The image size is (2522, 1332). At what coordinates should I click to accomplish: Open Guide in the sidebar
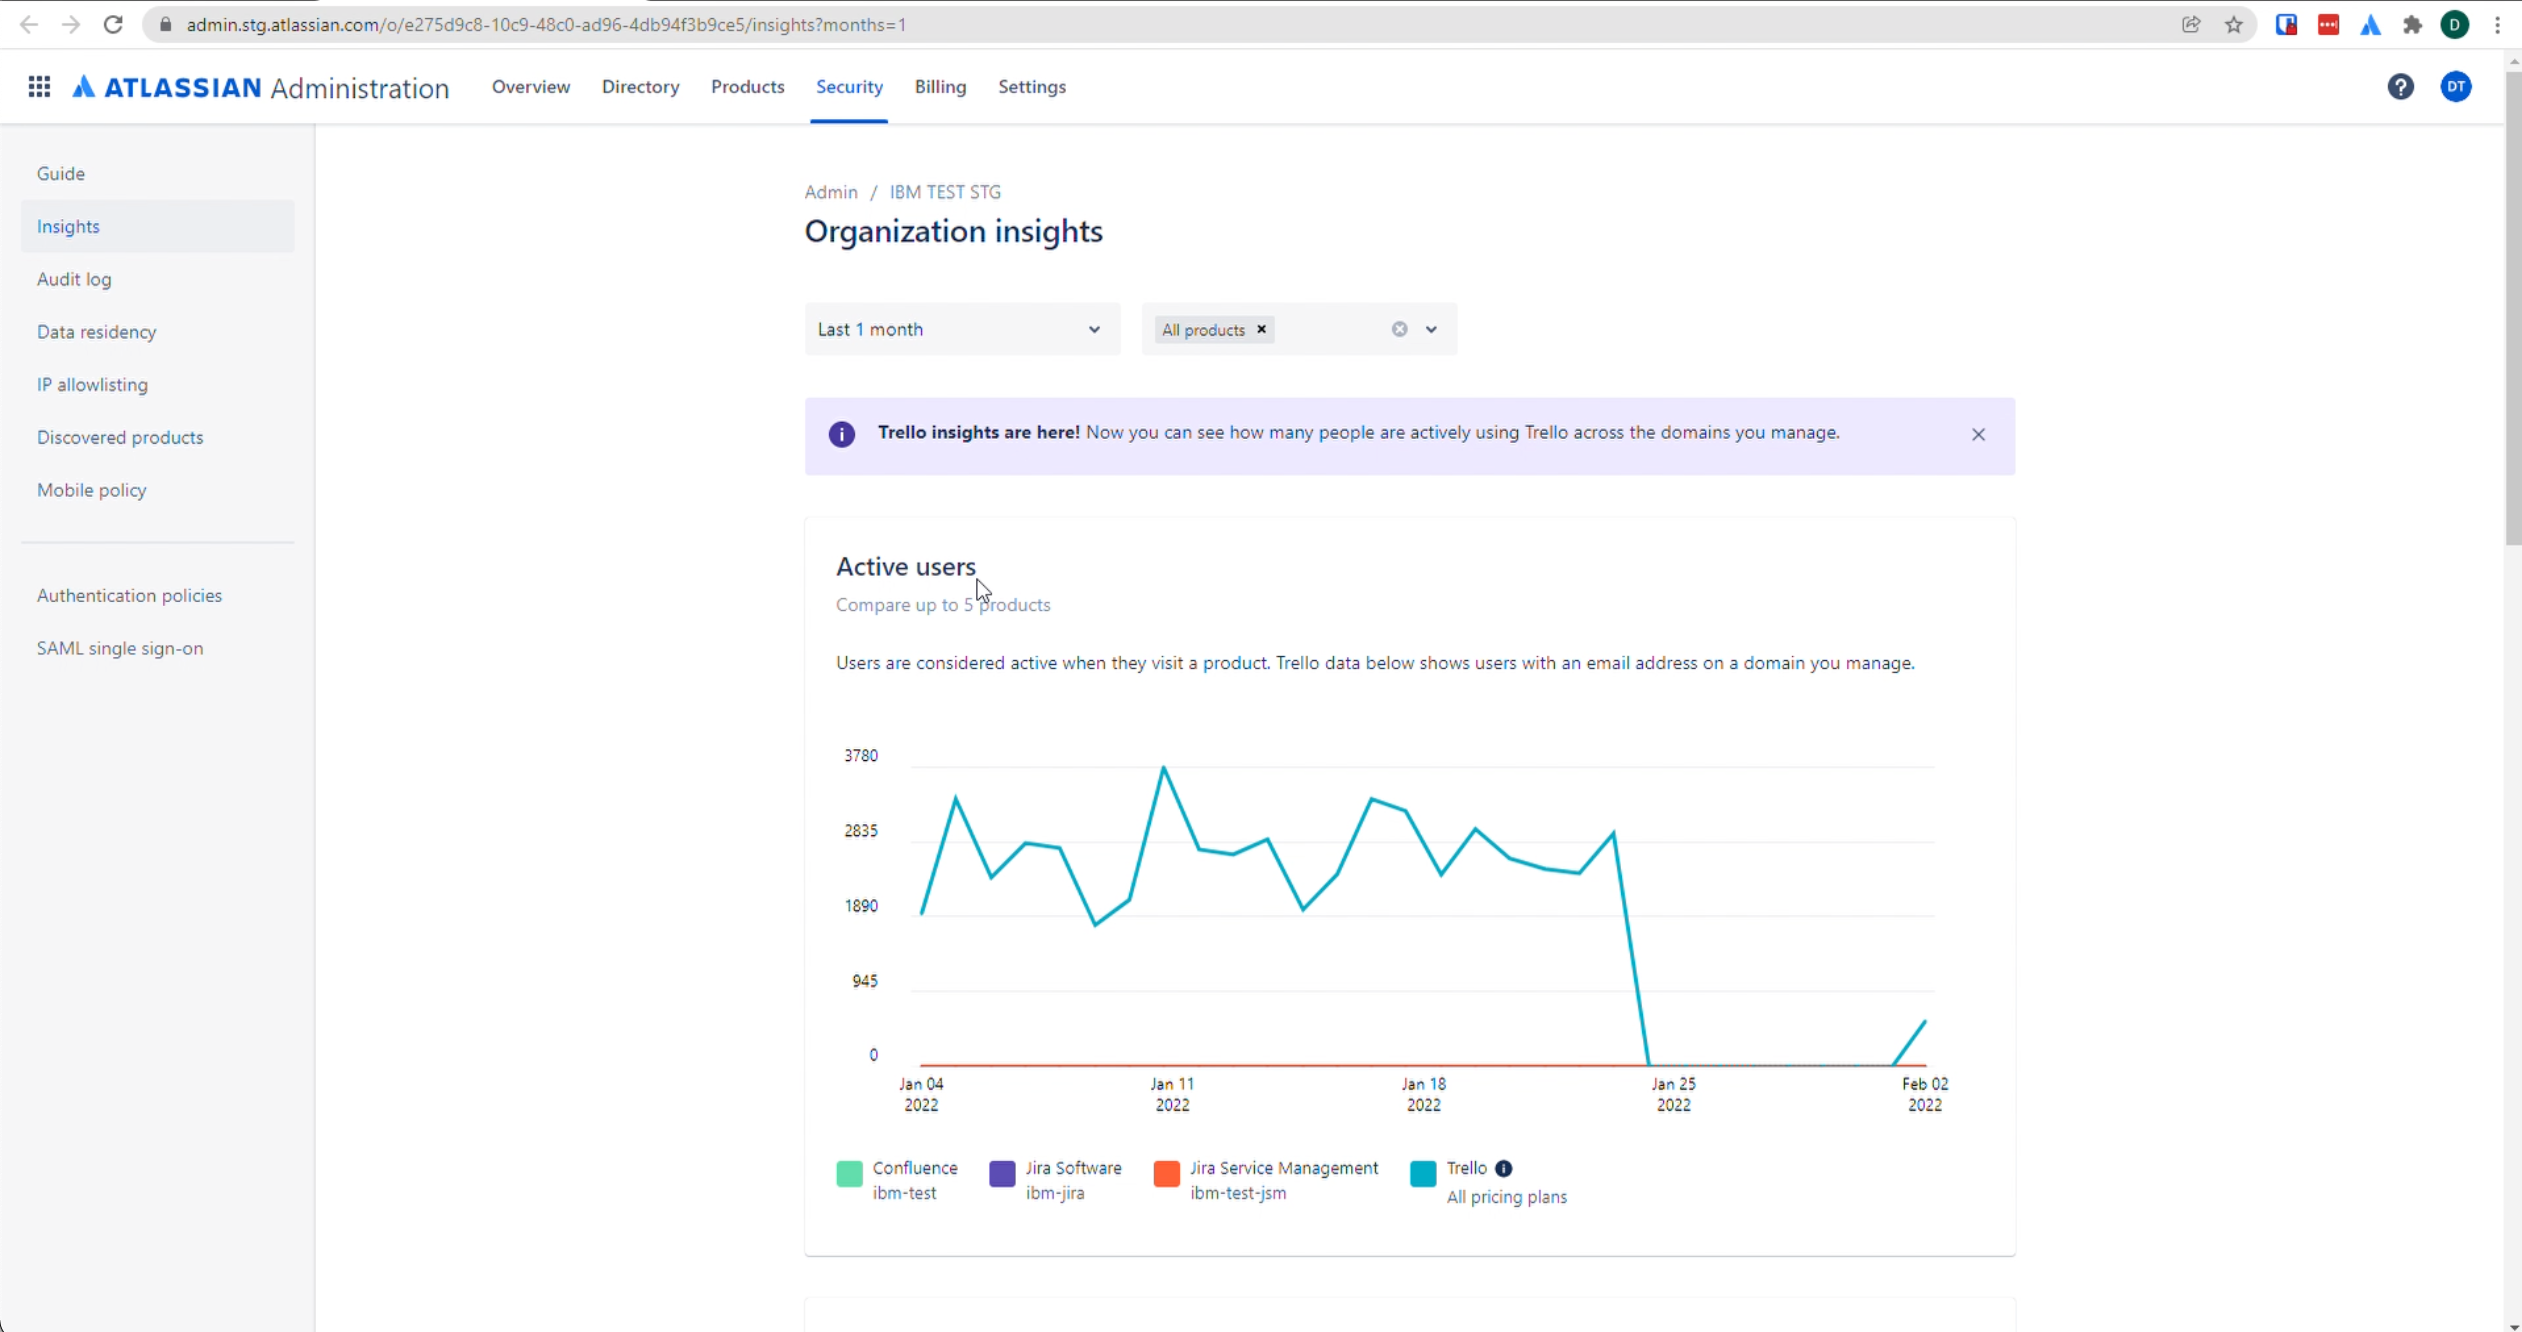coord(158,173)
